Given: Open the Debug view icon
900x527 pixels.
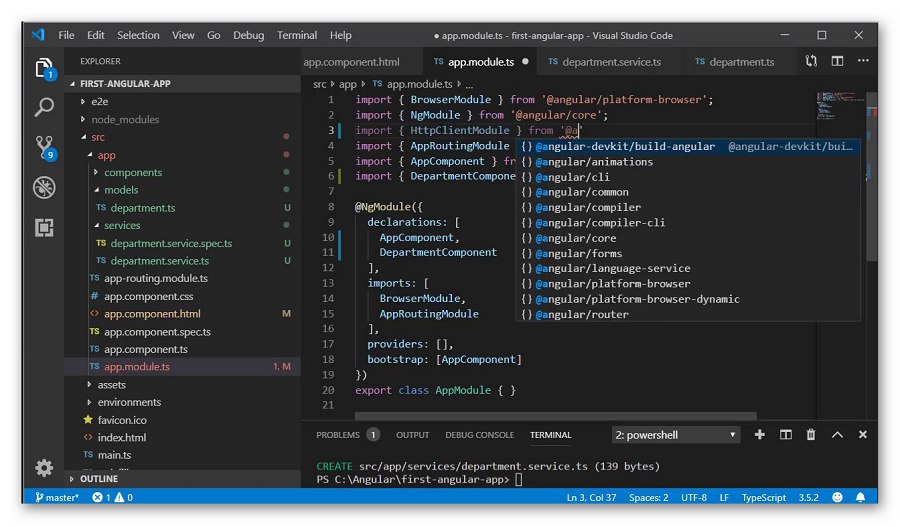Looking at the screenshot, I should pyautogui.click(x=44, y=188).
